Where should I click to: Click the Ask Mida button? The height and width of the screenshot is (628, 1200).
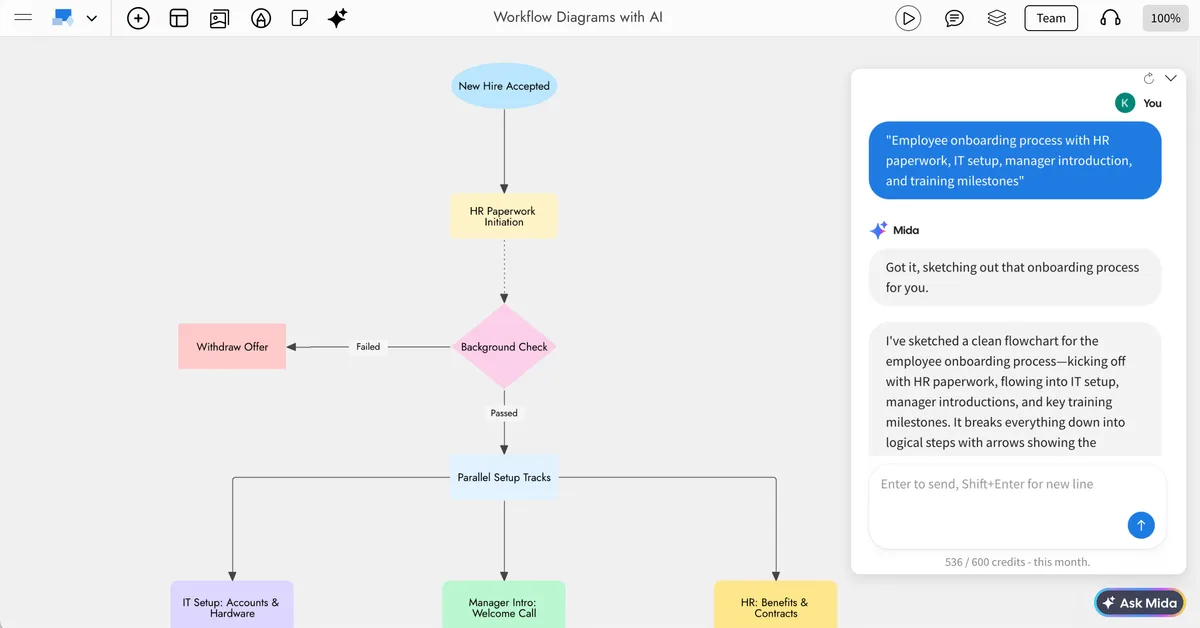[x=1139, y=603]
